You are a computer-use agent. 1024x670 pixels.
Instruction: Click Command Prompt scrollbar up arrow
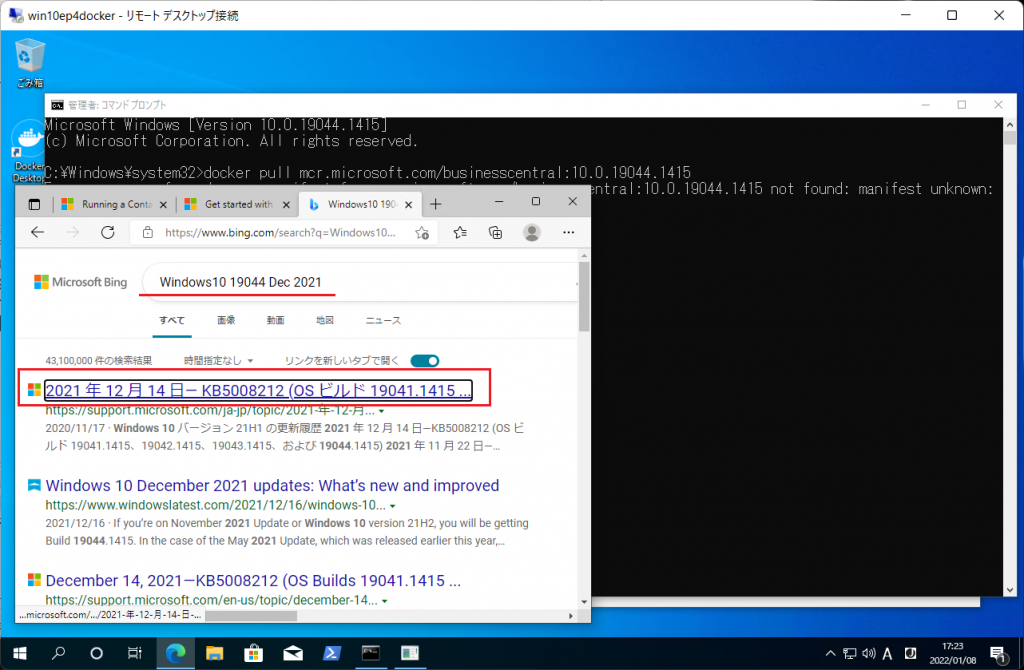(1010, 124)
